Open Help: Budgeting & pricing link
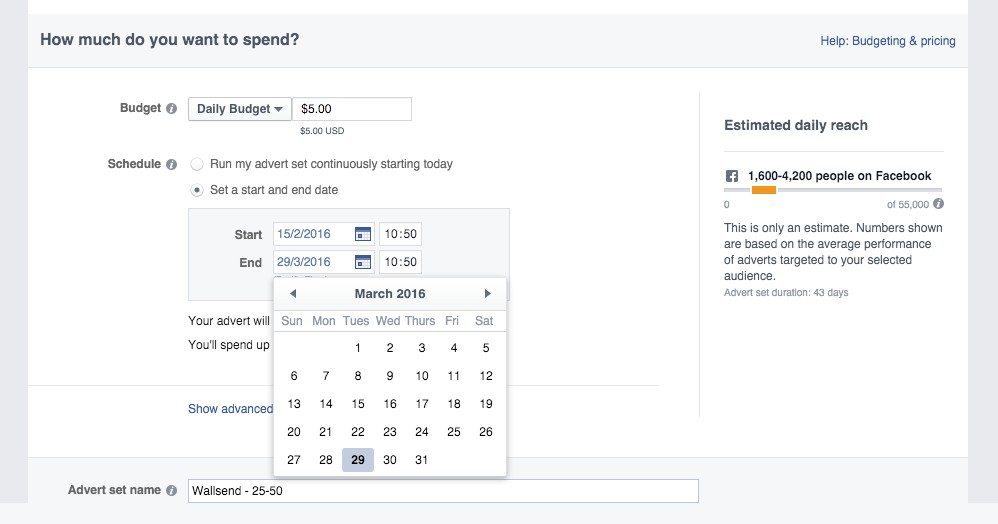 pos(887,41)
